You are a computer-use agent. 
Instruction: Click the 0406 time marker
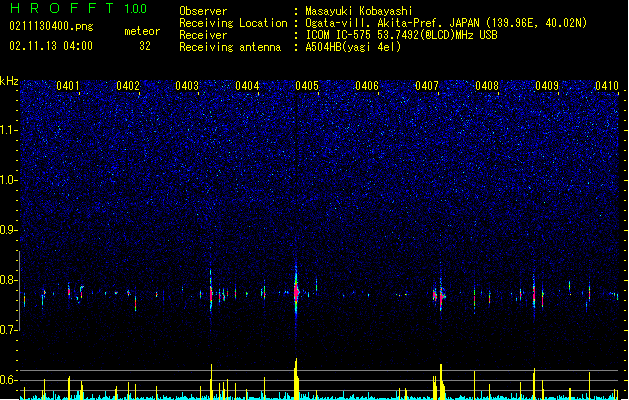367,86
